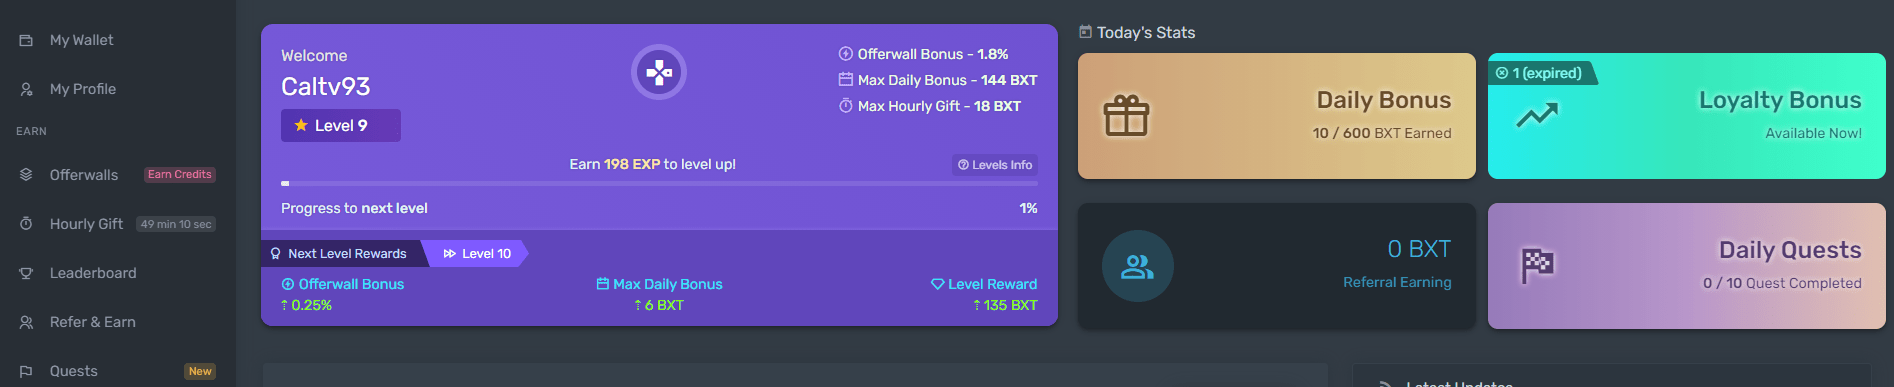1894x387 pixels.
Task: Select the Offerwalls layers icon
Action: pos(26,175)
